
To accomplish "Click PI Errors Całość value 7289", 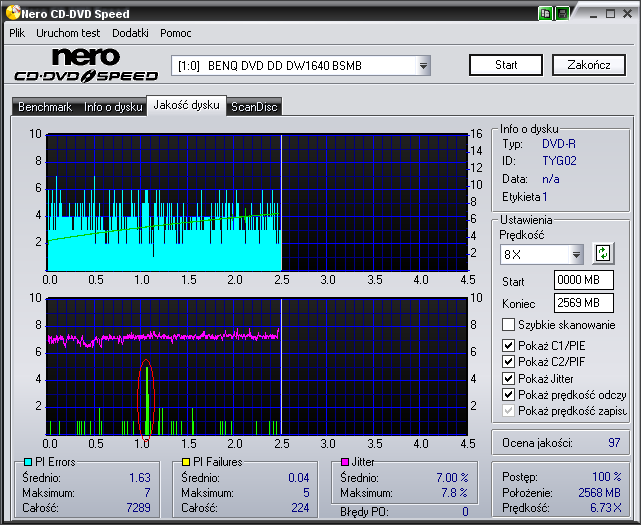I will [x=138, y=508].
